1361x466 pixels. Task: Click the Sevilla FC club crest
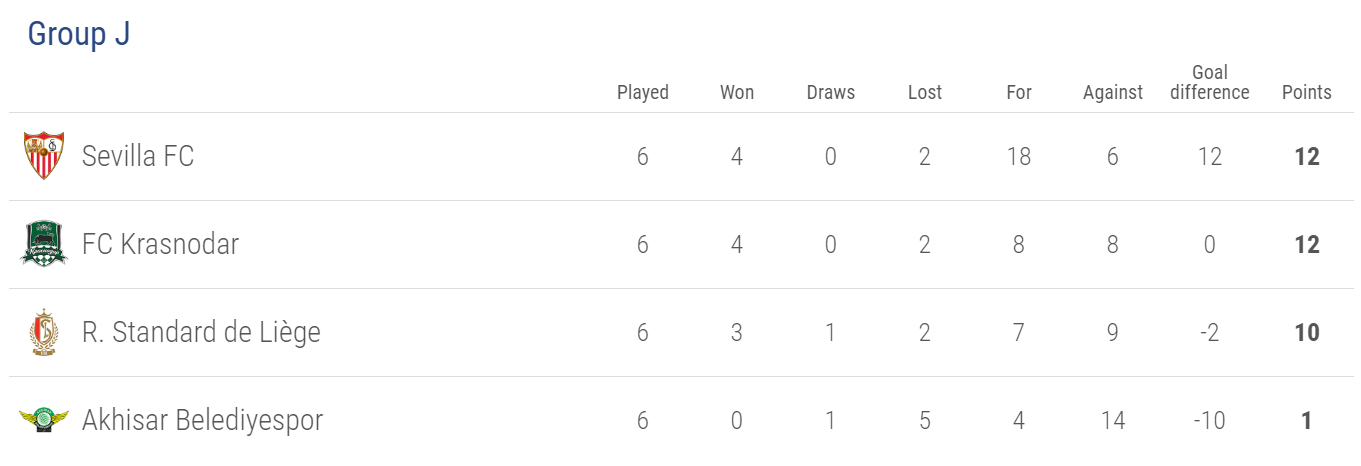coord(44,156)
